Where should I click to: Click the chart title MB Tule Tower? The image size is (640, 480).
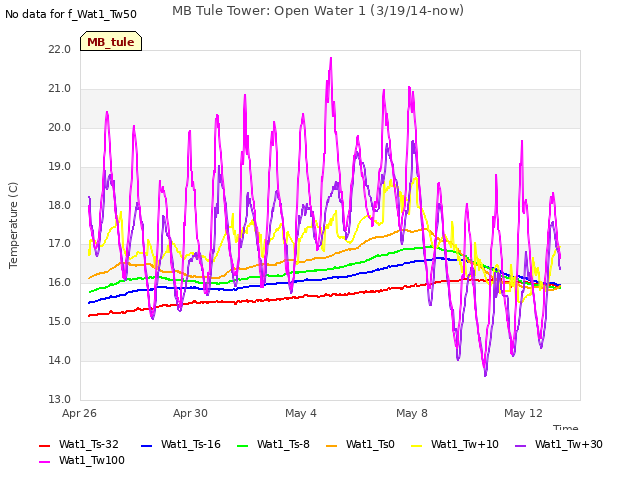pyautogui.click(x=318, y=11)
